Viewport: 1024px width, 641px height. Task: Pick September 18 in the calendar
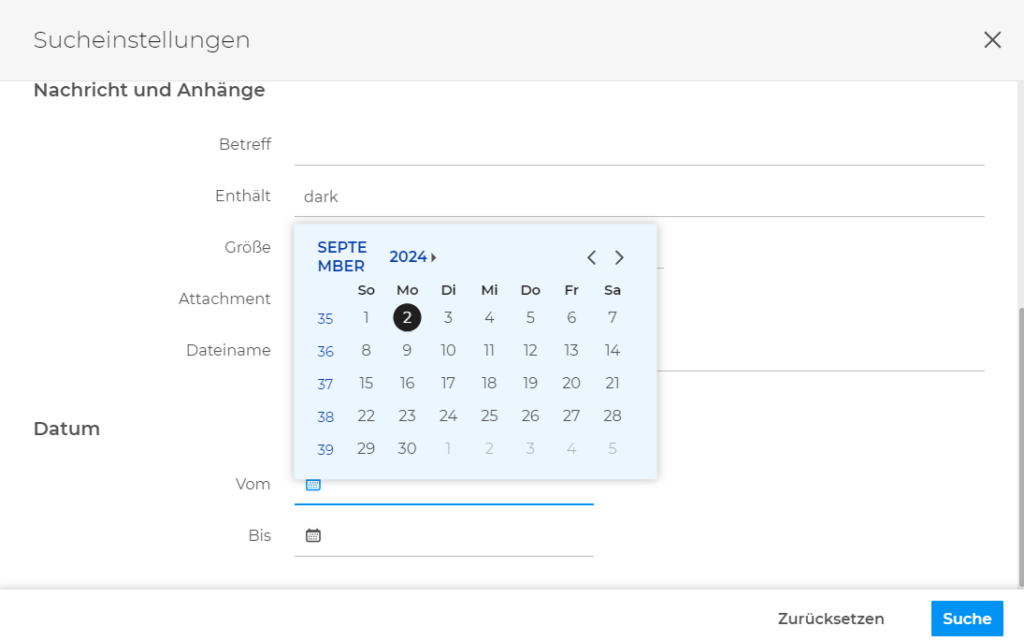489,383
